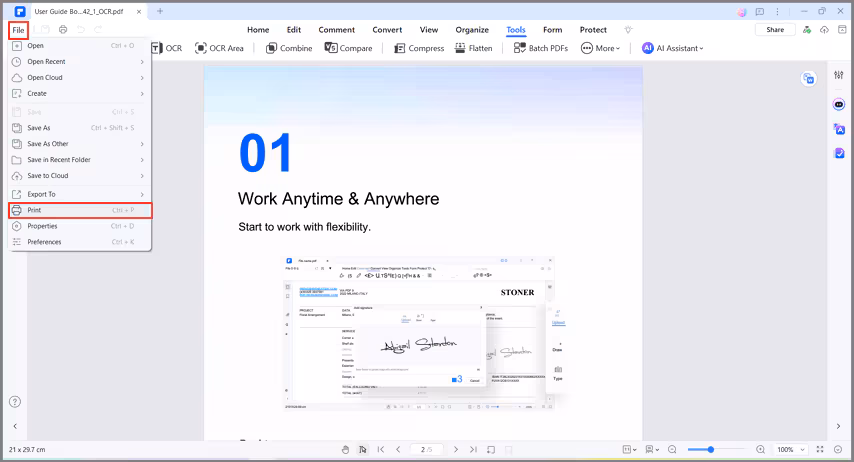The width and height of the screenshot is (854, 462).
Task: Adjust the zoom slider handle
Action: tap(711, 449)
